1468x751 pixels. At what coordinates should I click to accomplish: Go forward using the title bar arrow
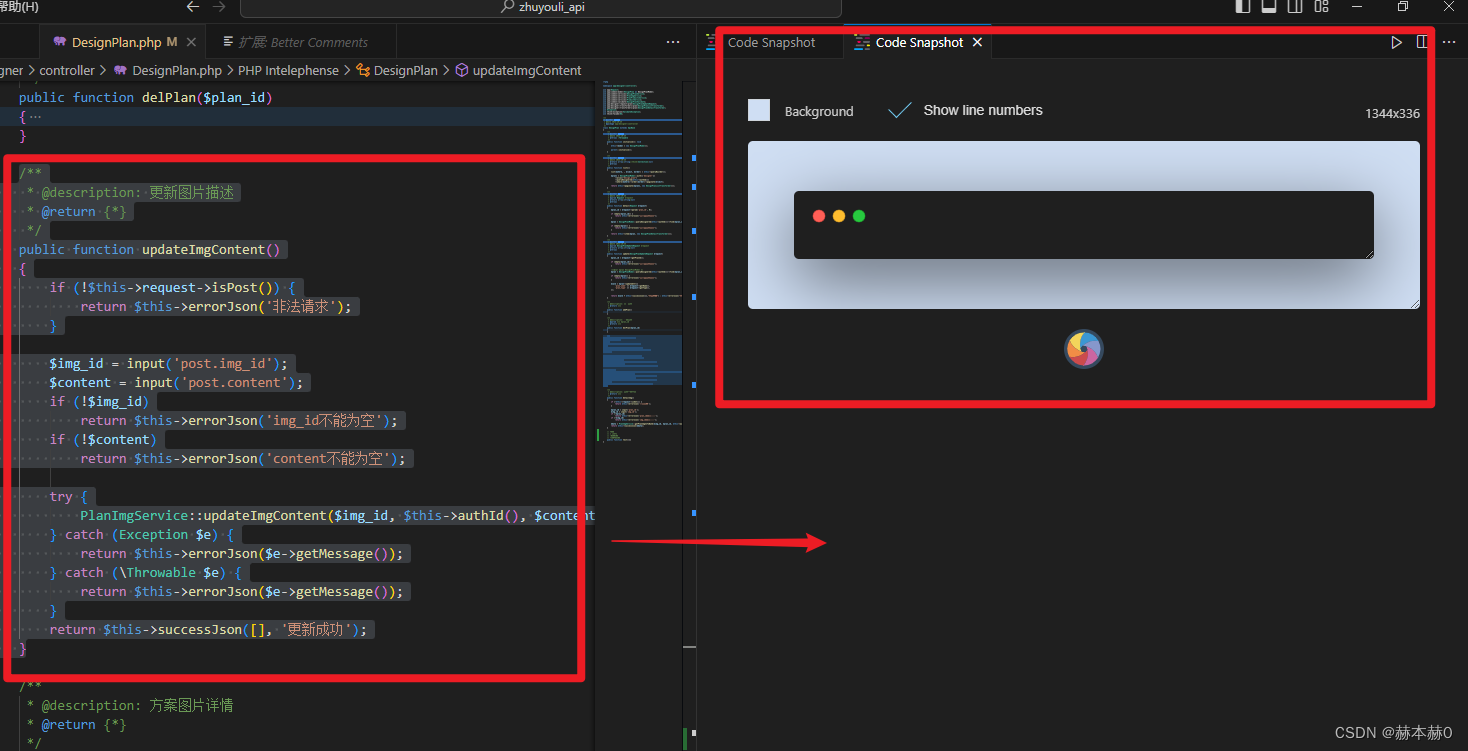click(219, 7)
